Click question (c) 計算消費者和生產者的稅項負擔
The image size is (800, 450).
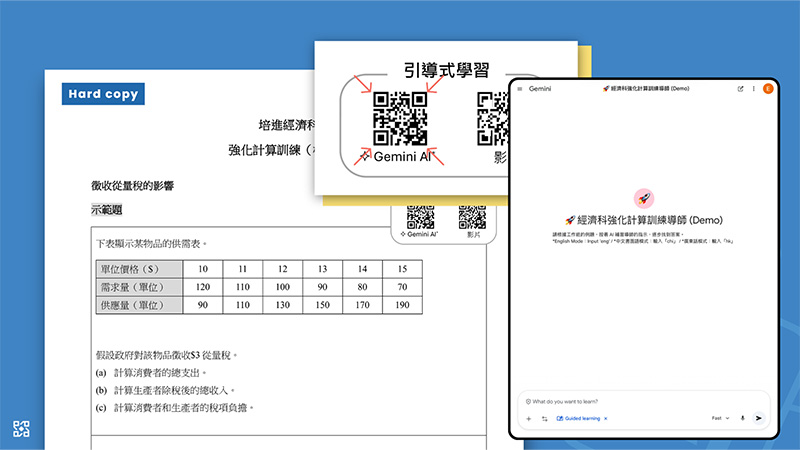coord(174,408)
